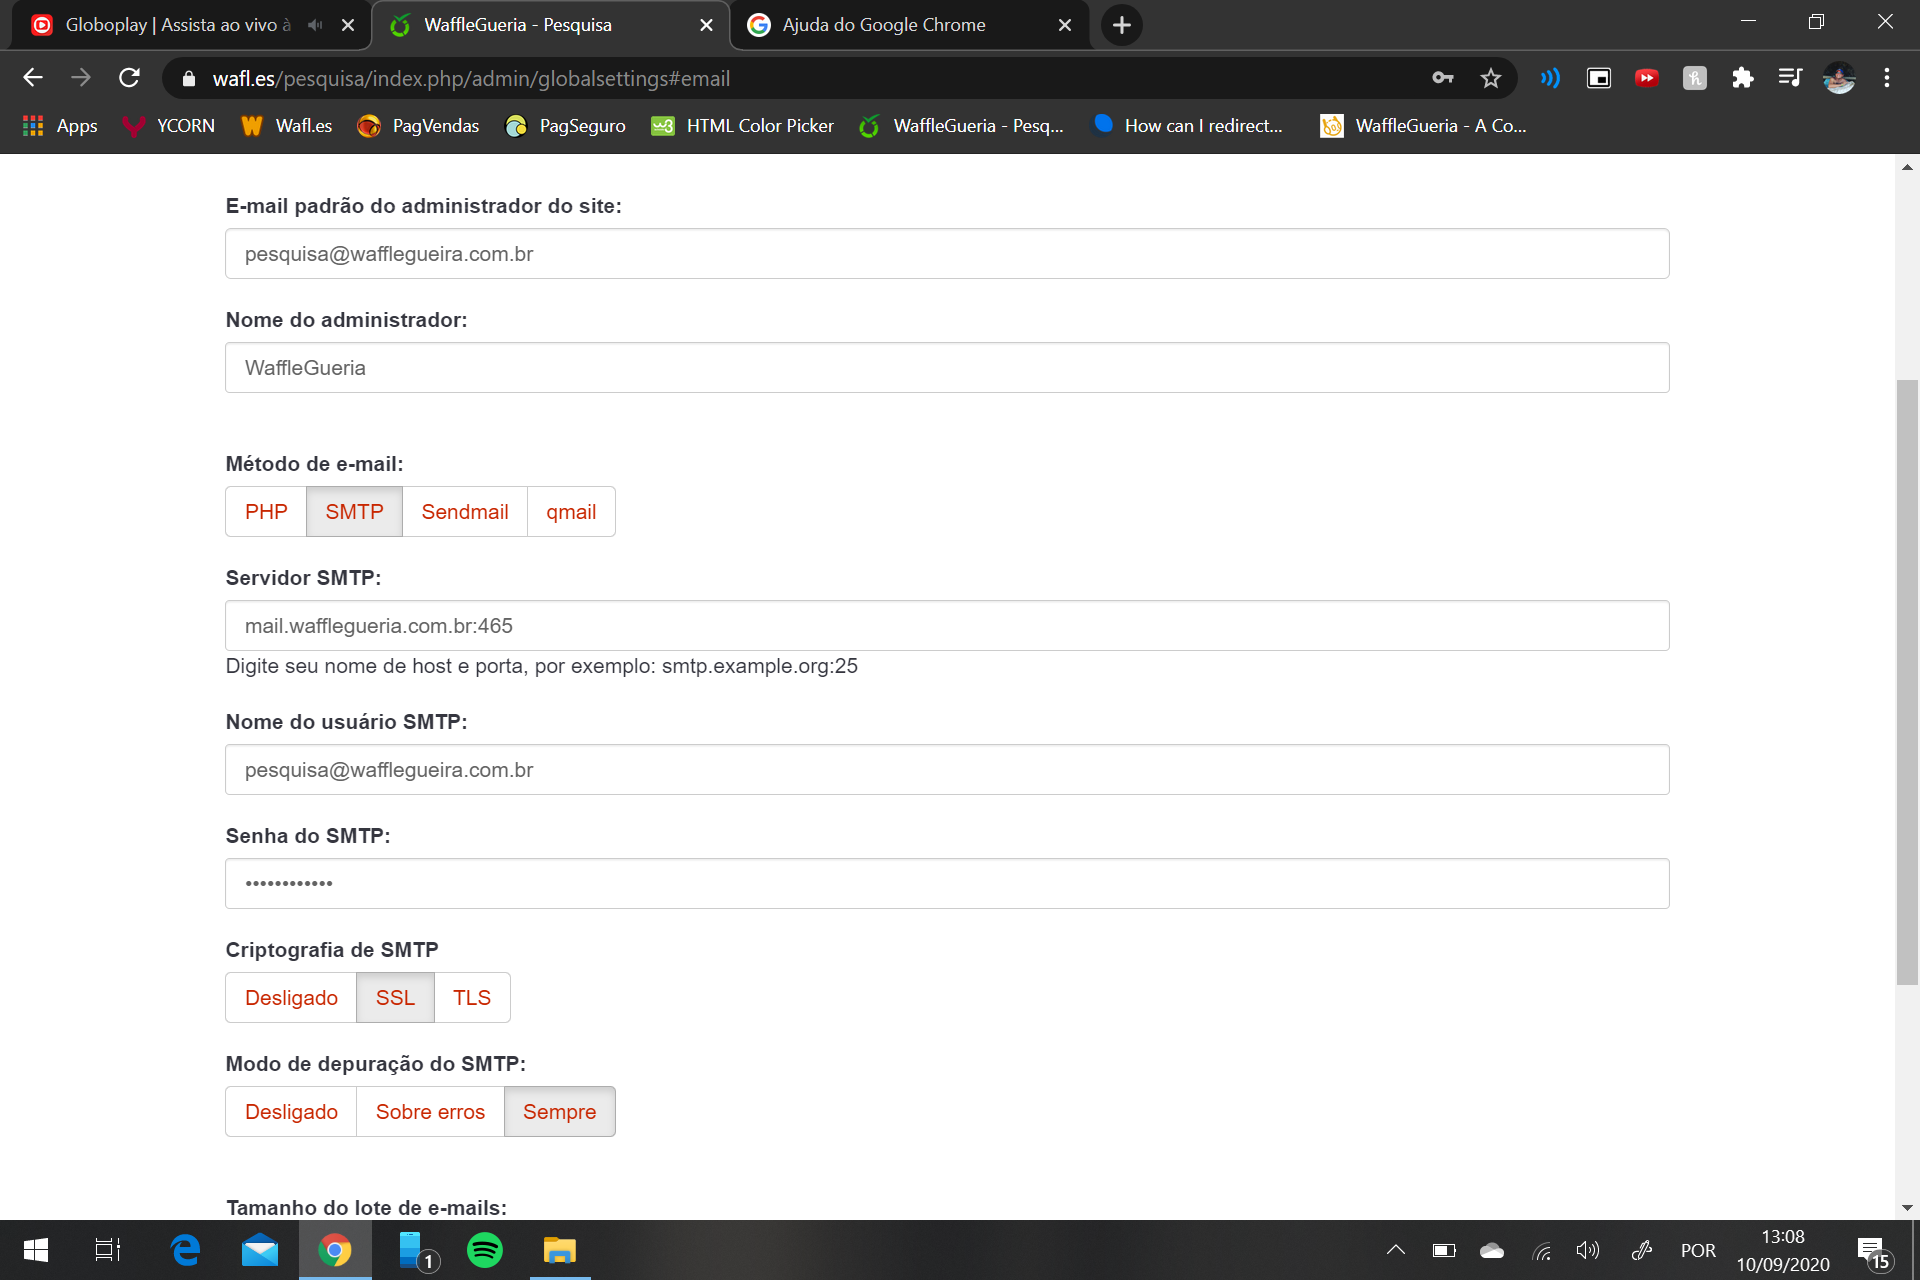Mute icon on the Globoplay tab
The image size is (1920, 1280).
pyautogui.click(x=315, y=25)
